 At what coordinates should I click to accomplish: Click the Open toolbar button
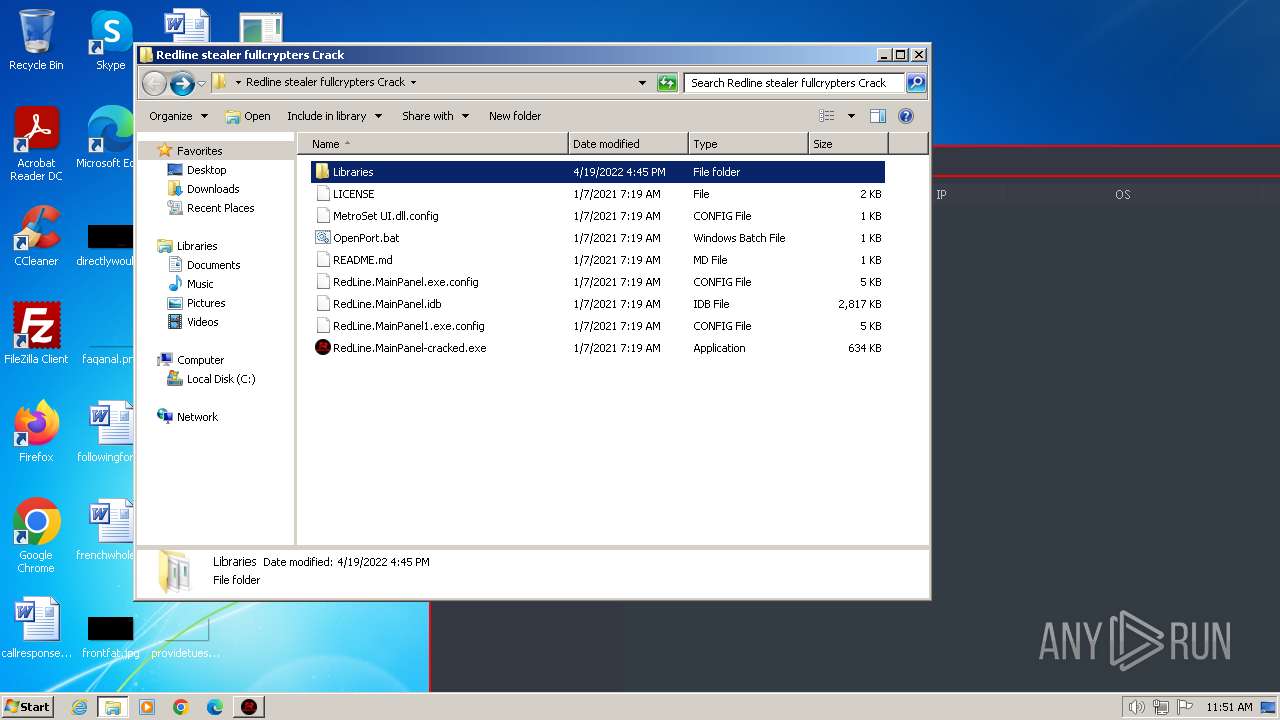[x=248, y=116]
